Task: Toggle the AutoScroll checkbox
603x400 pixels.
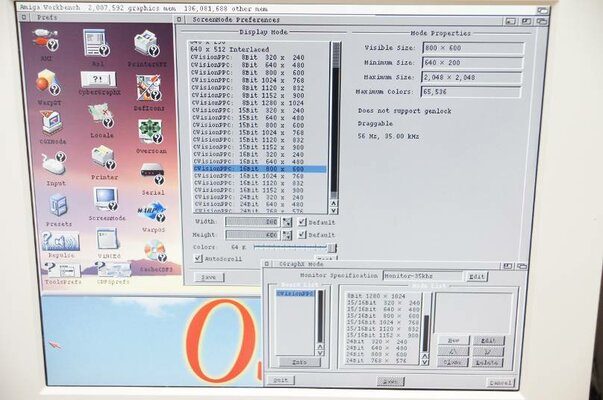Action: tap(200, 258)
